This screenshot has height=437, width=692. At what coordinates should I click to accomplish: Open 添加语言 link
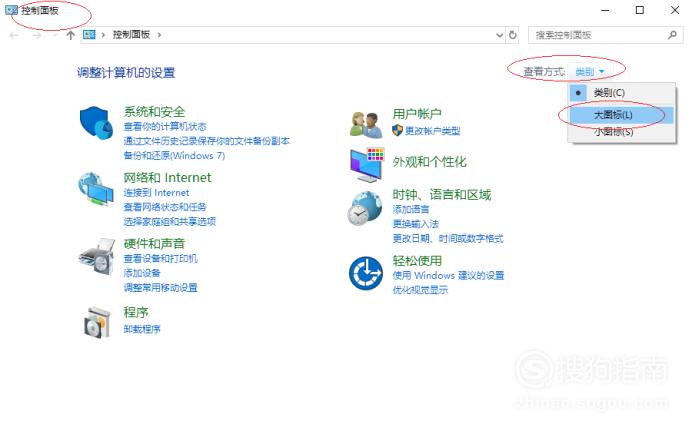tap(411, 209)
